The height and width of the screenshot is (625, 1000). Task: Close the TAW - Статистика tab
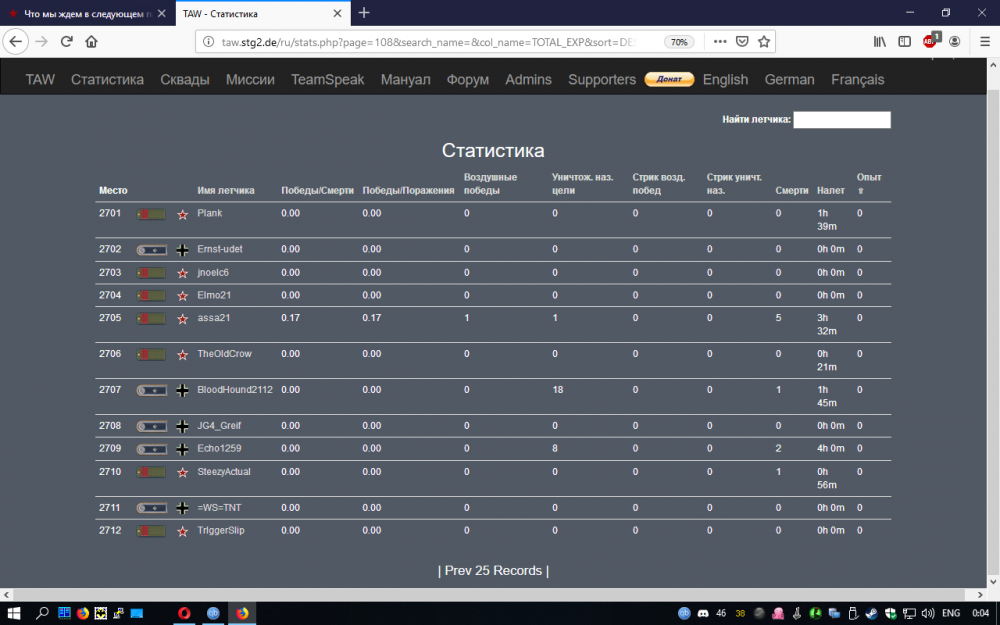pyautogui.click(x=337, y=13)
